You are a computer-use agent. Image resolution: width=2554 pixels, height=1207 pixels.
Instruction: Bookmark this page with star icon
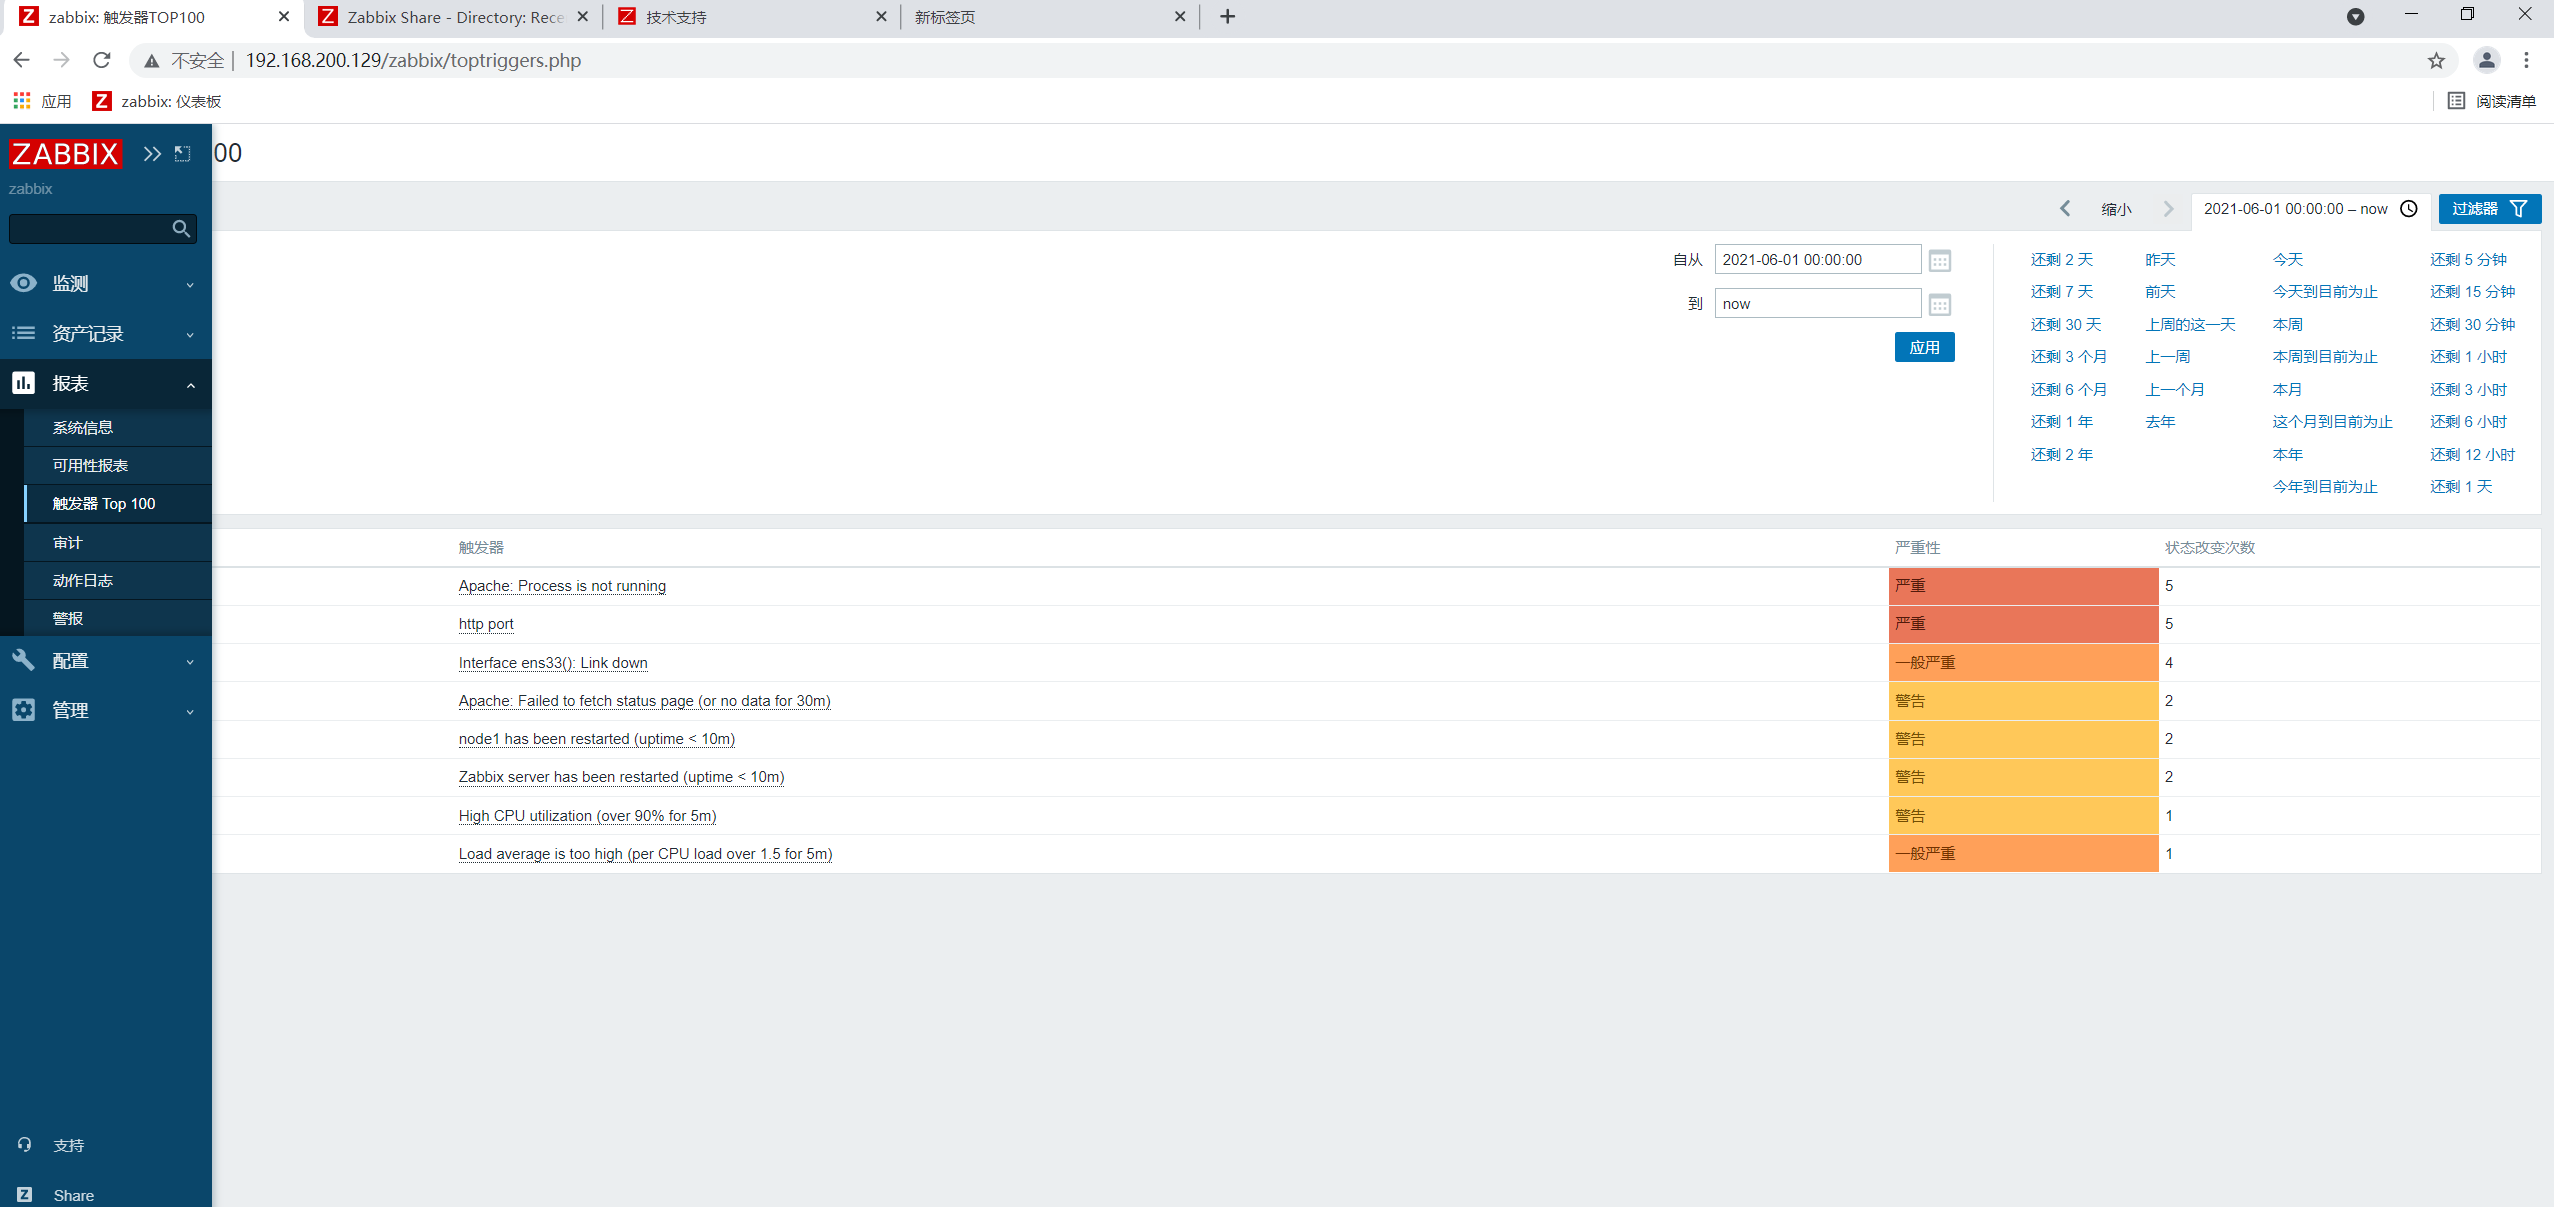click(2436, 61)
